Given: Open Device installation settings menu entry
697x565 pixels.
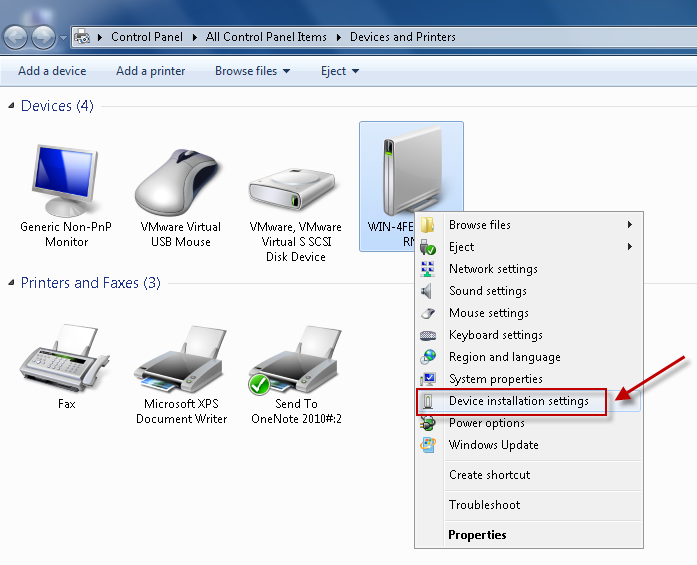Looking at the screenshot, I should [529, 401].
